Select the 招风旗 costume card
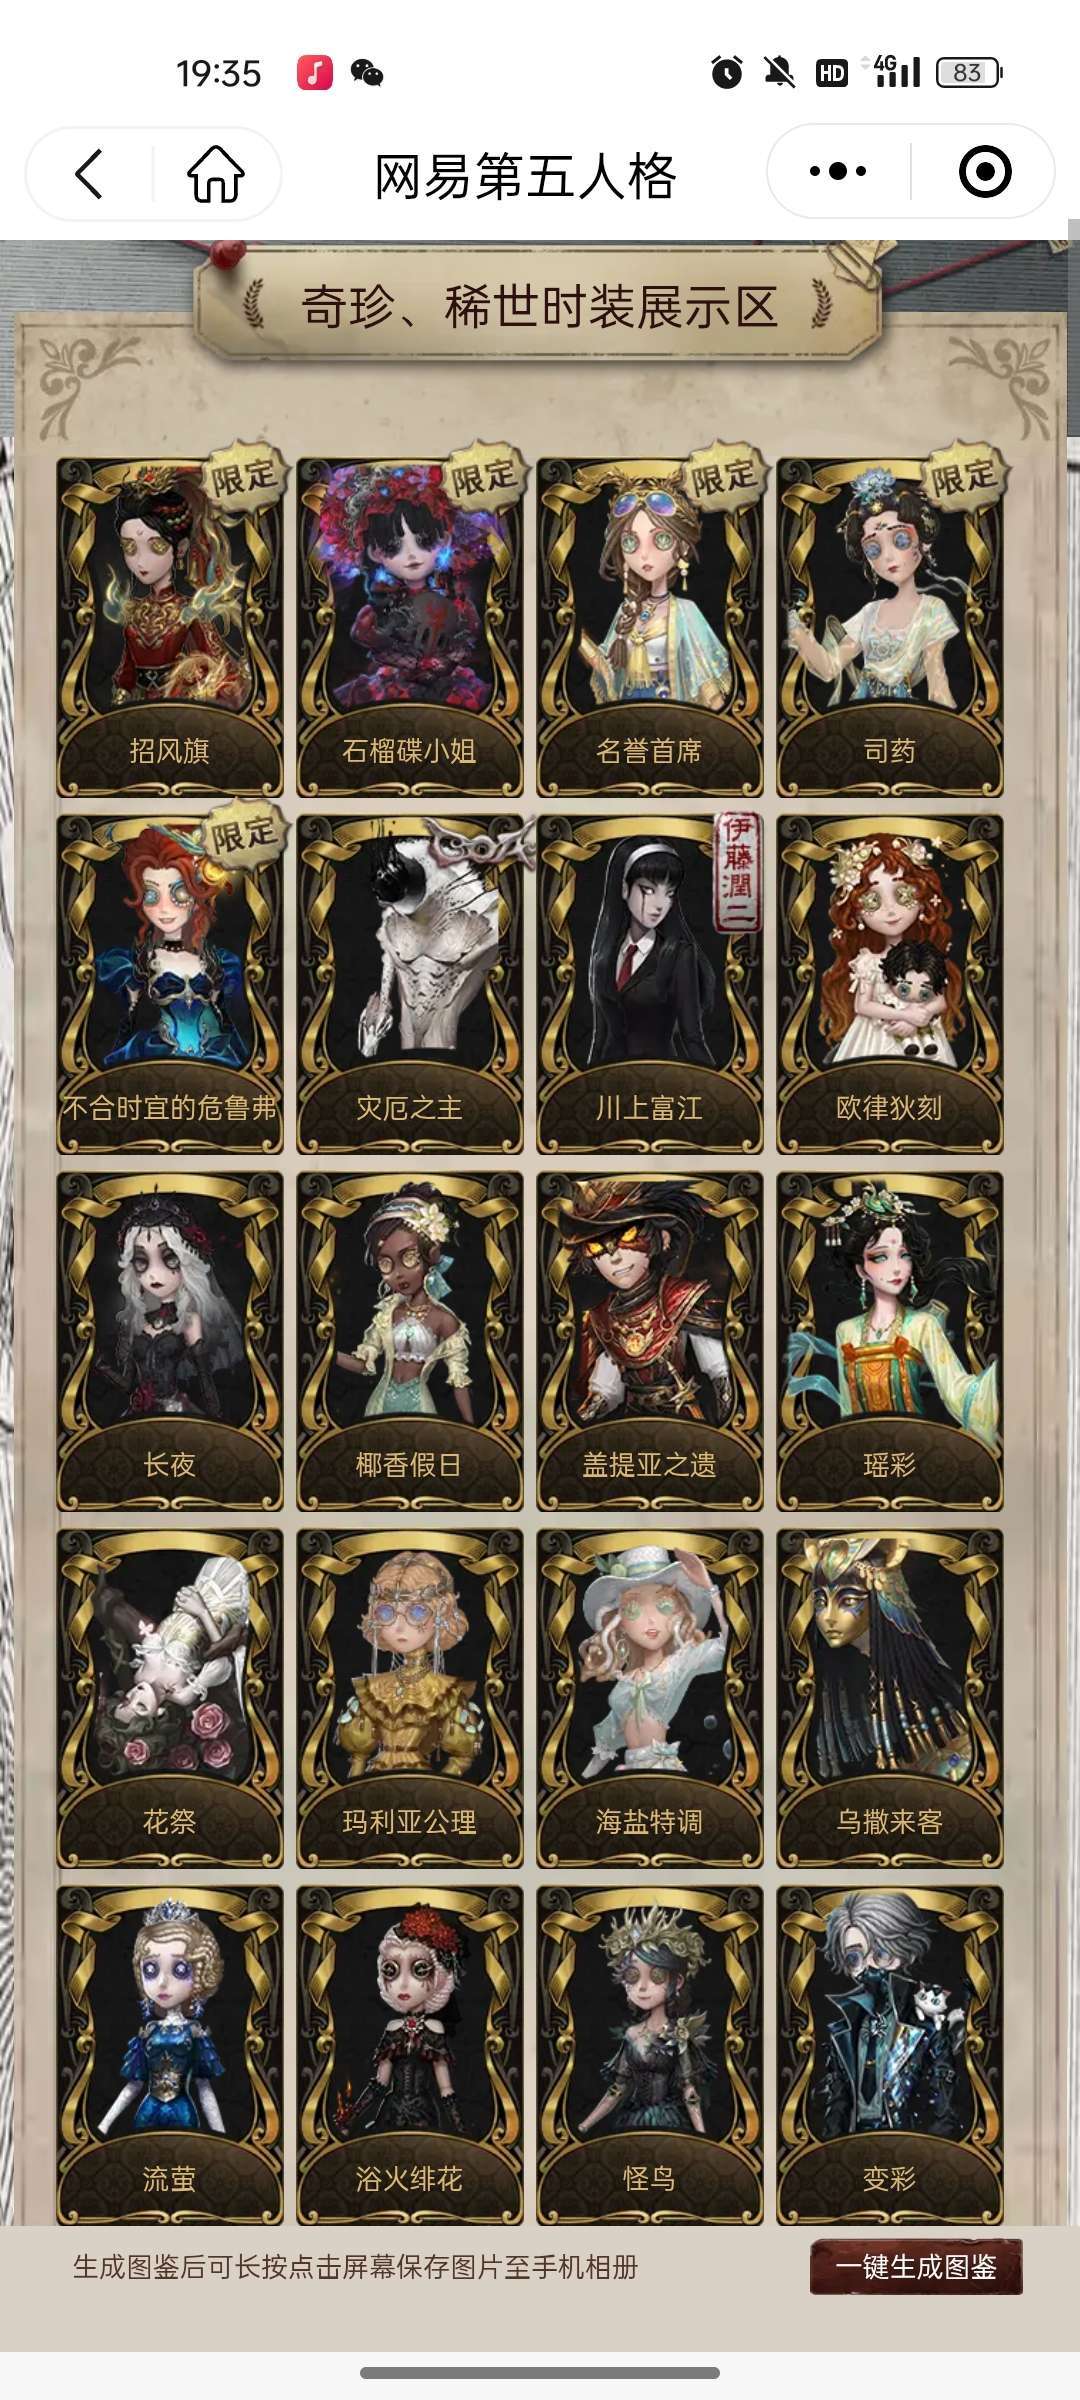1080x2400 pixels. (x=170, y=627)
